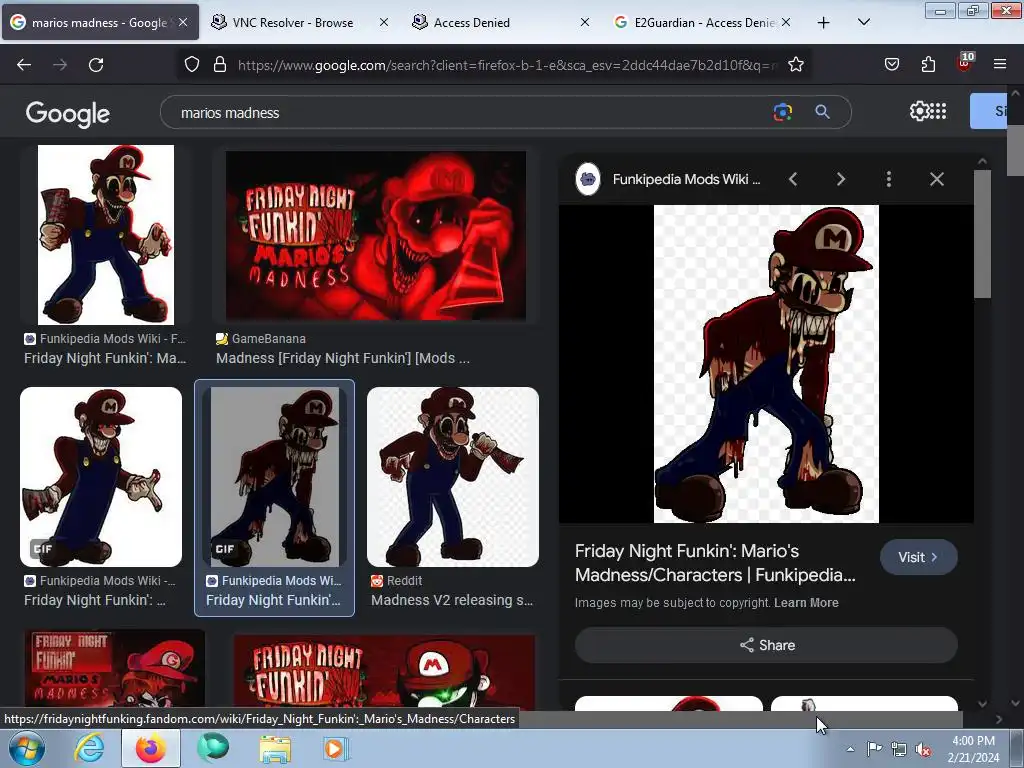The image size is (1024, 768).
Task: Close the image preview panel
Action: [936, 179]
